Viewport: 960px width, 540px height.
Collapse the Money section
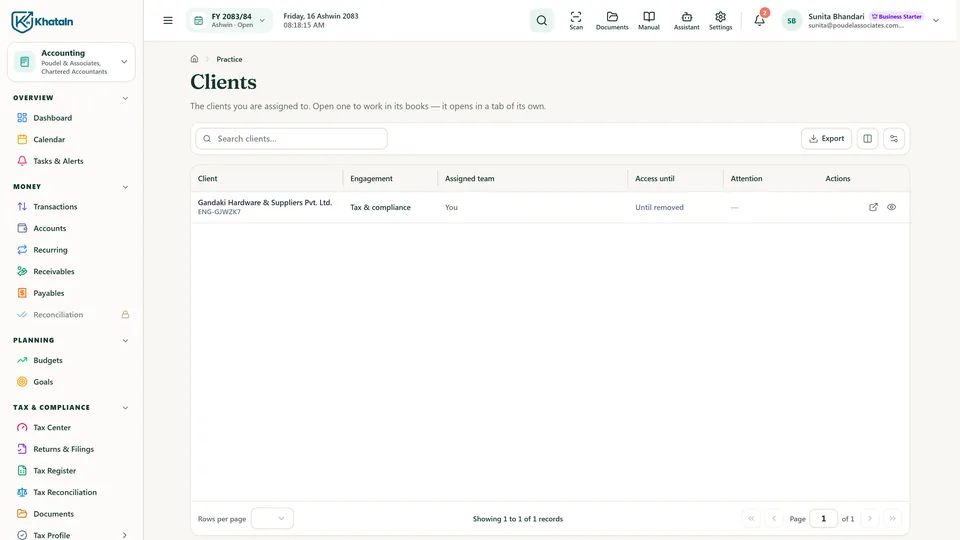(x=125, y=187)
